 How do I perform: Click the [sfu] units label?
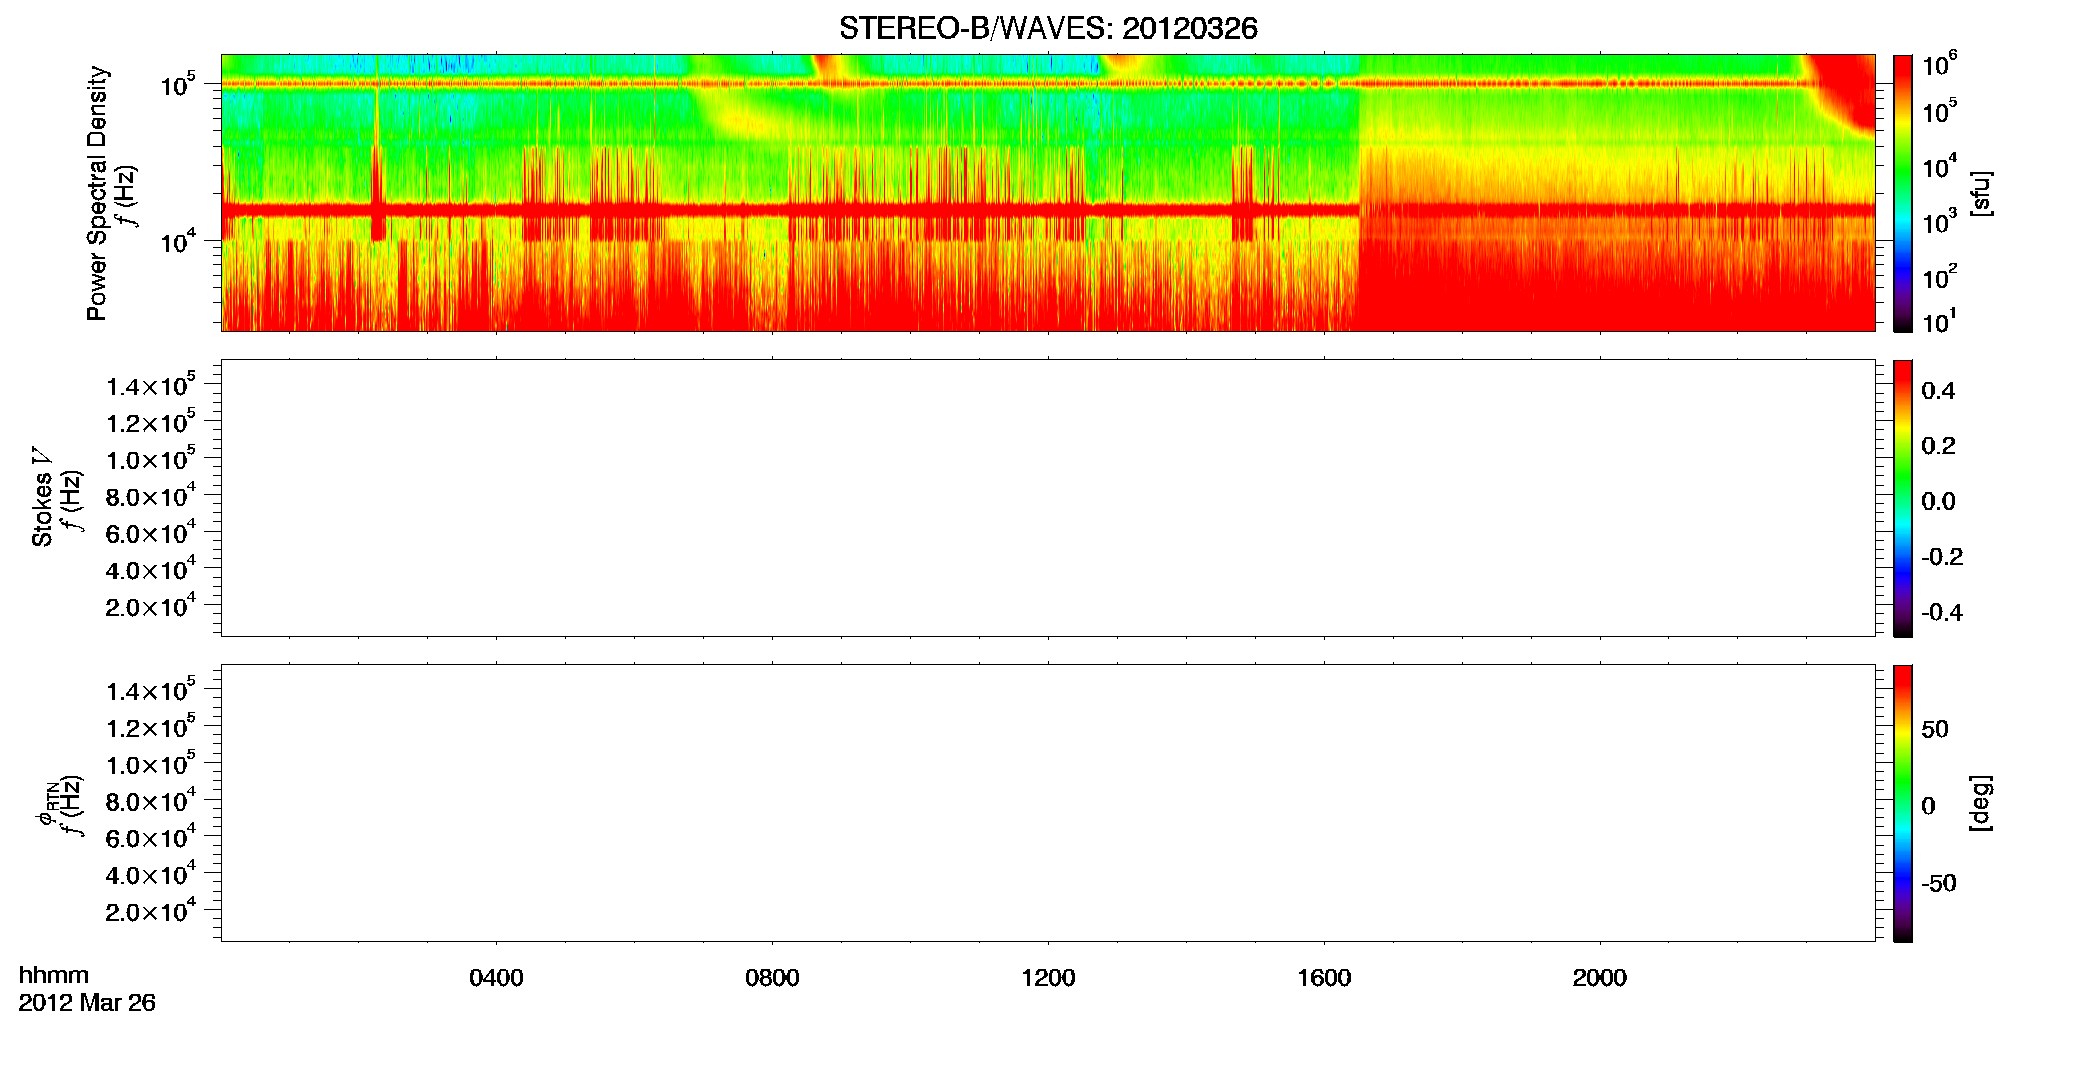coord(1981,193)
